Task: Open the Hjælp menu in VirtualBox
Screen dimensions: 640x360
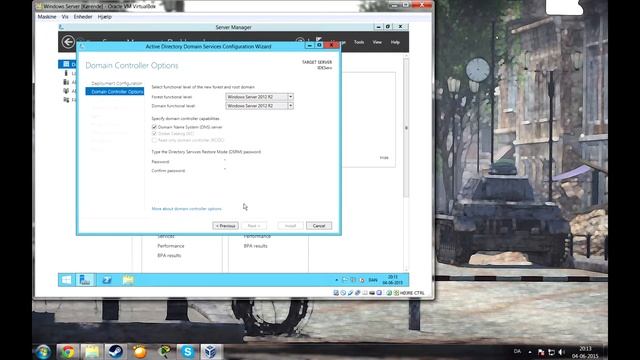Action: pos(104,17)
